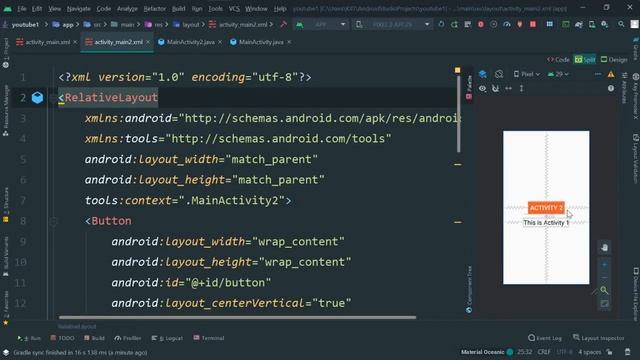This screenshot has width=640, height=360.
Task: Click the infer constraints magnet icon
Action: tap(495, 89)
